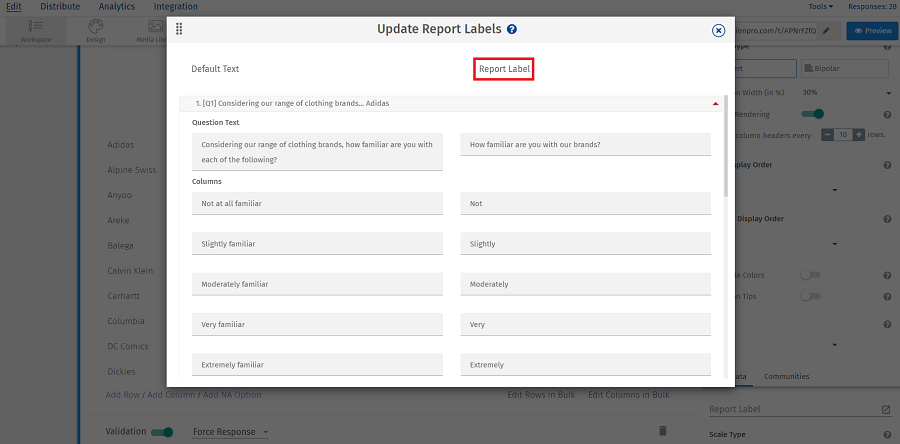Click help icon beside Update Report Labels title
Screen dimensions: 900x444
coord(512,30)
